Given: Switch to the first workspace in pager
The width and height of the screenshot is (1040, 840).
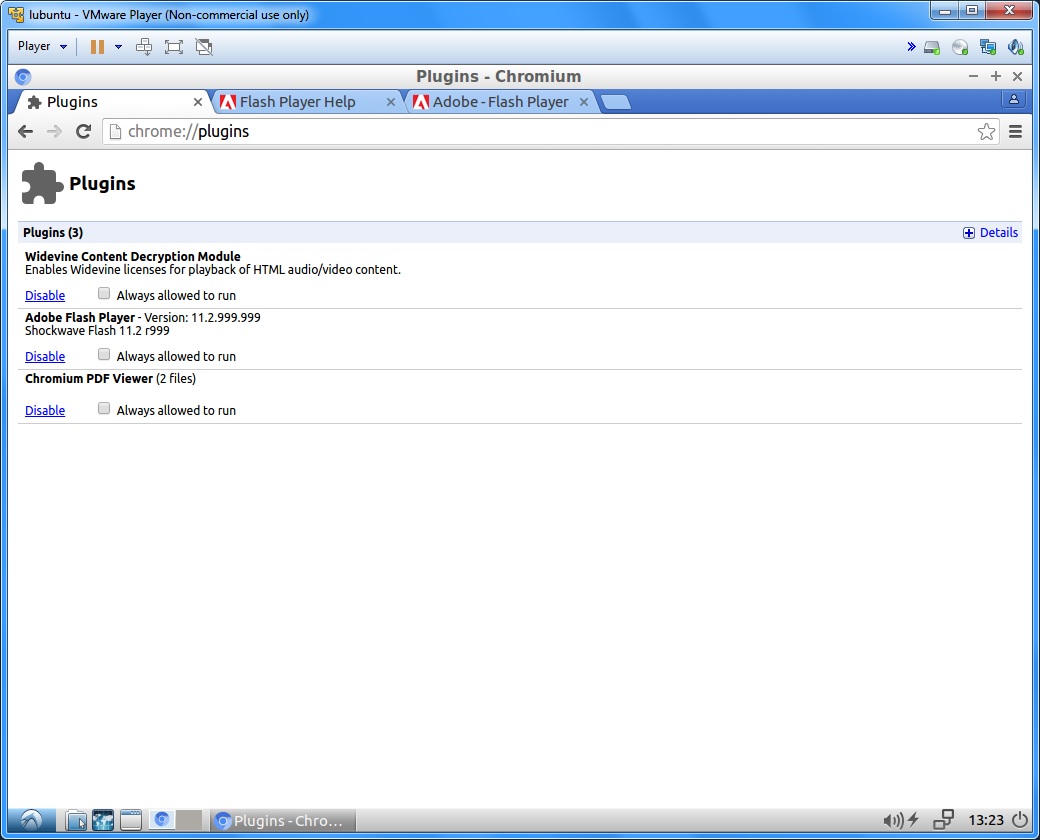Looking at the screenshot, I should click(x=161, y=820).
